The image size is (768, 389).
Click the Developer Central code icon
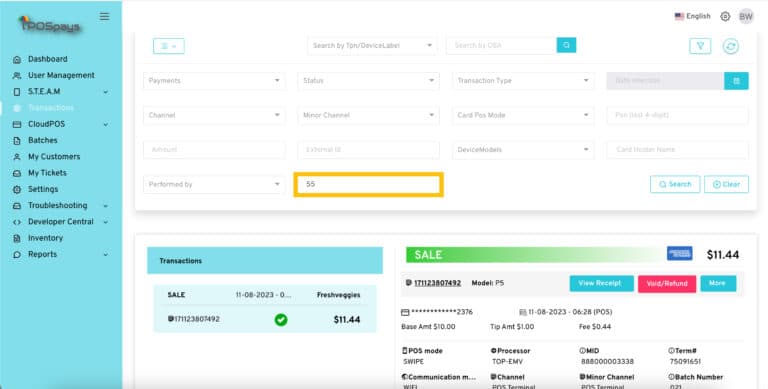point(17,222)
